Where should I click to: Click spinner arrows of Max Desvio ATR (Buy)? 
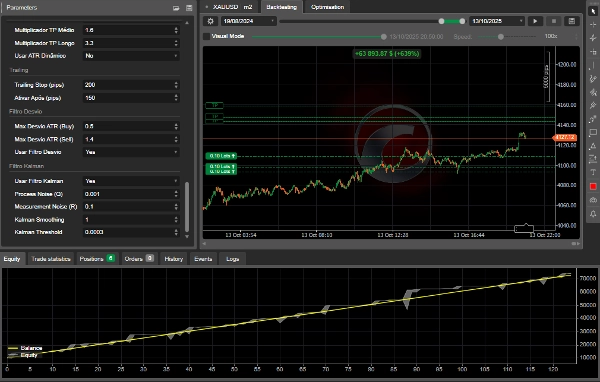coord(176,126)
